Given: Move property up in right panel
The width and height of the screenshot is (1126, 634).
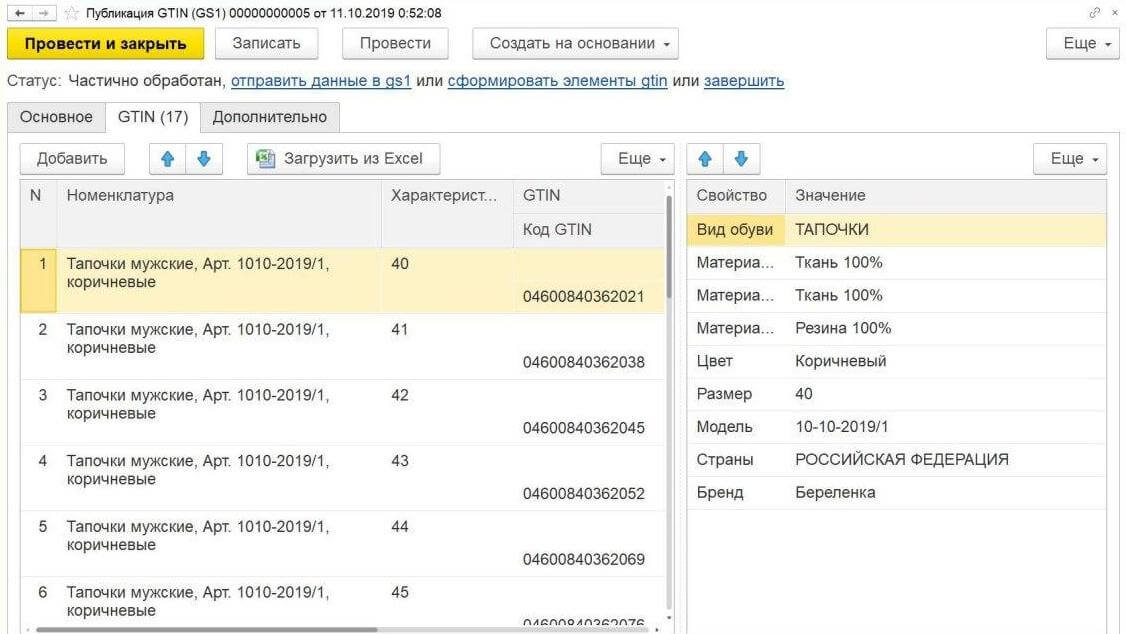Looking at the screenshot, I should (x=705, y=159).
